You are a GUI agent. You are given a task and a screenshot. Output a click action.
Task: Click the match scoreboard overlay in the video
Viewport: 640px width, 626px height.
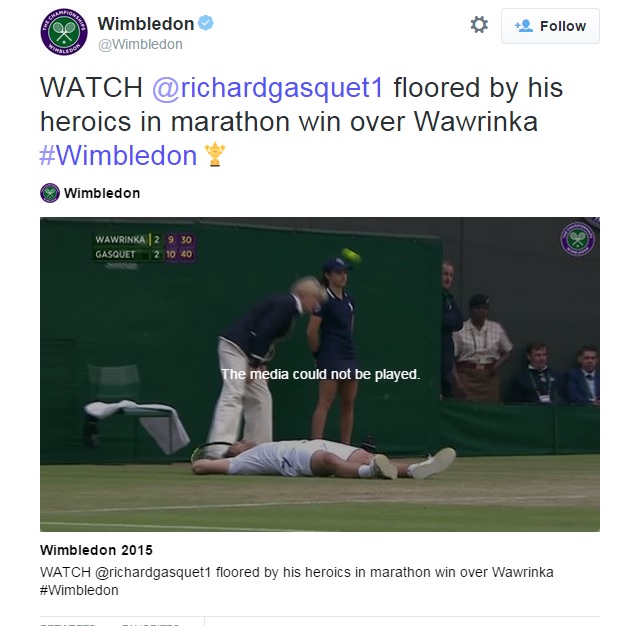click(144, 246)
